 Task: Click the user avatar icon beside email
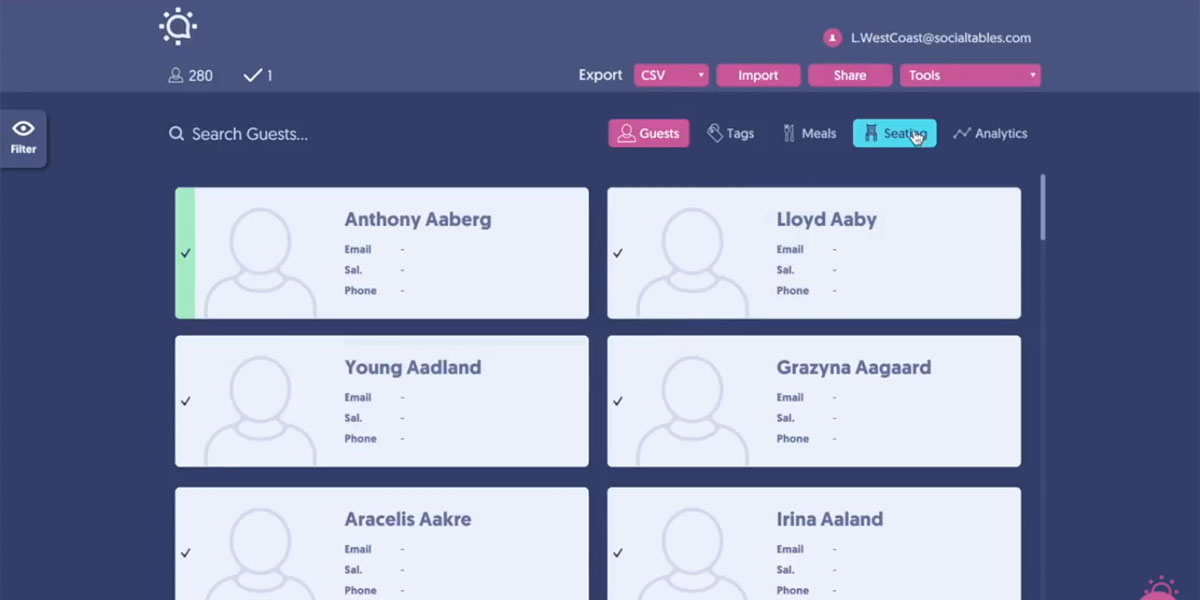pyautogui.click(x=832, y=38)
